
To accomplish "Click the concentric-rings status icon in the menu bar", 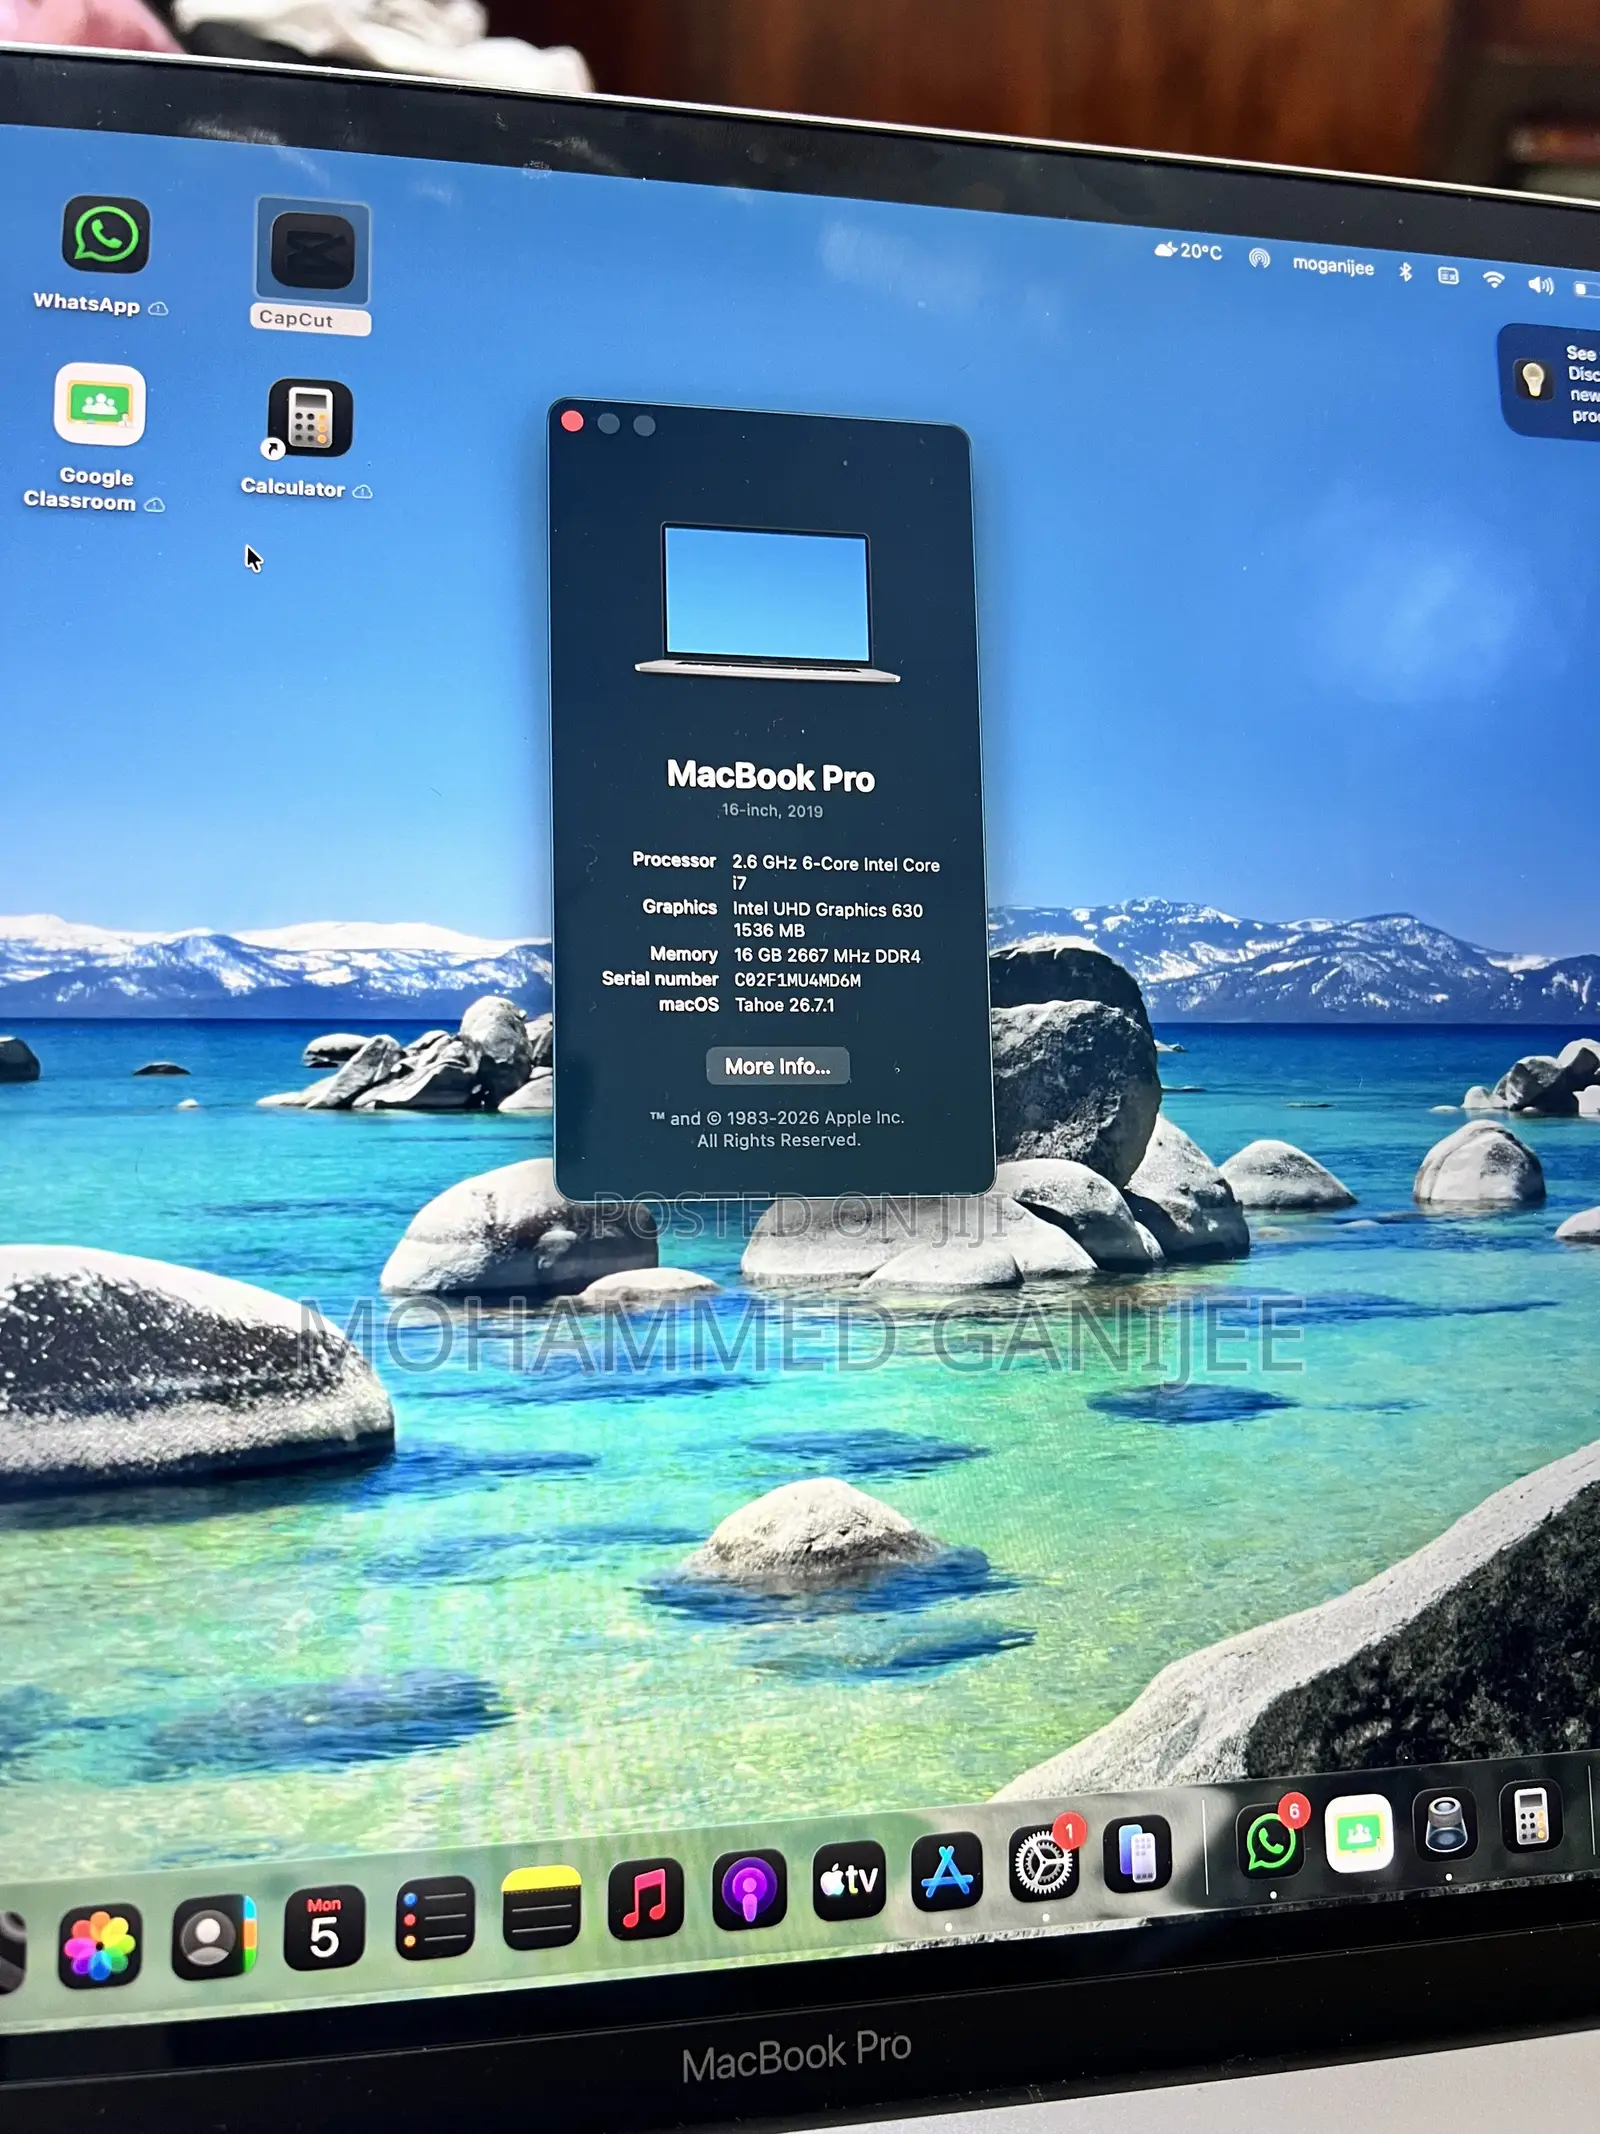I will pyautogui.click(x=1259, y=259).
